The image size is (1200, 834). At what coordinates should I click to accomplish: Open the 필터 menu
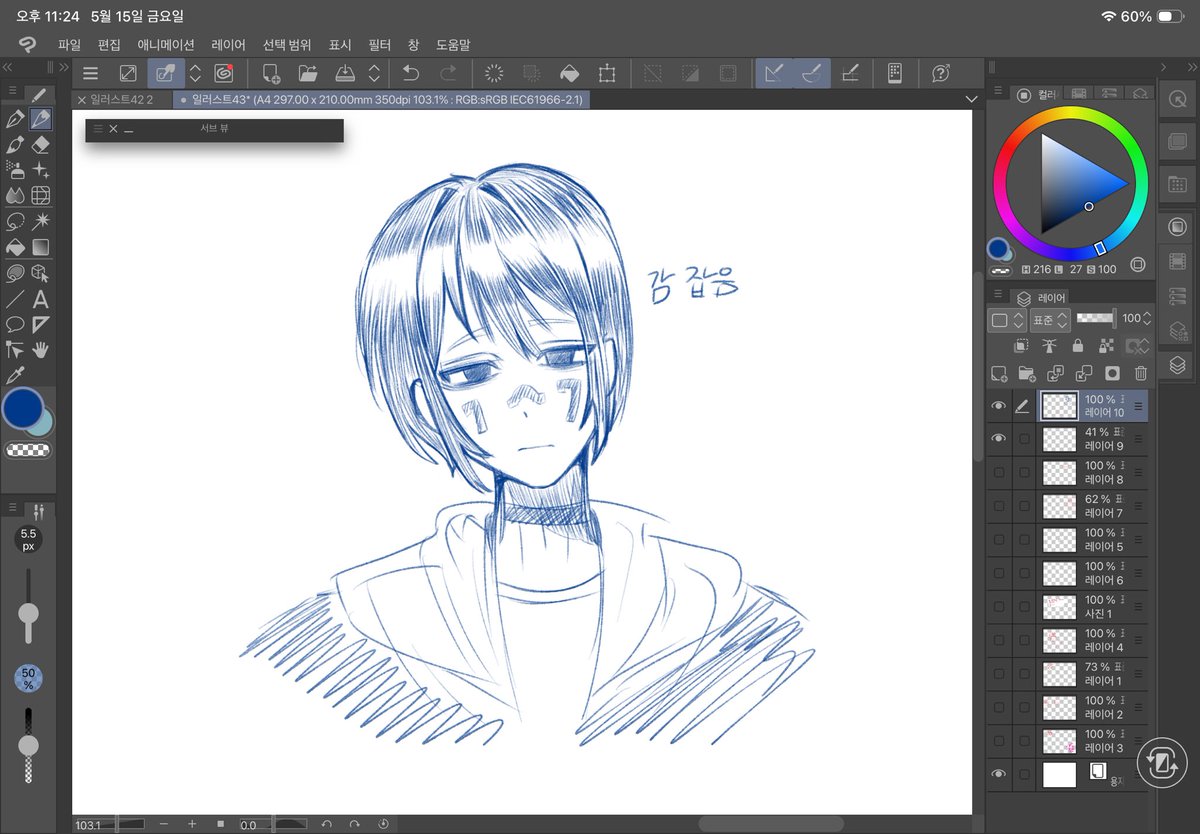click(x=380, y=45)
